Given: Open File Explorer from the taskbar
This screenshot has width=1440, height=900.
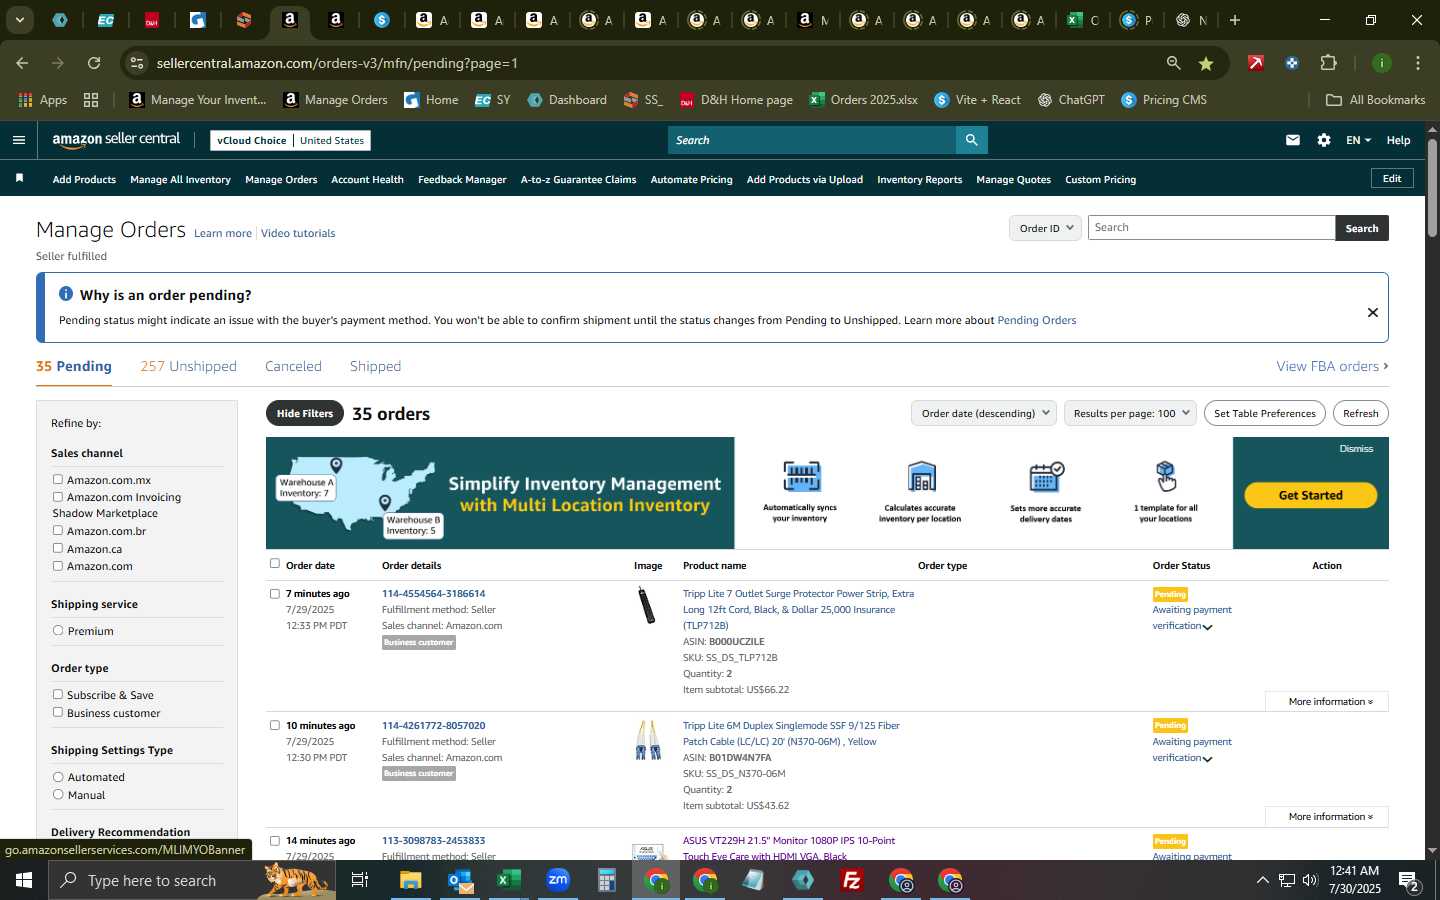Looking at the screenshot, I should coord(411,880).
